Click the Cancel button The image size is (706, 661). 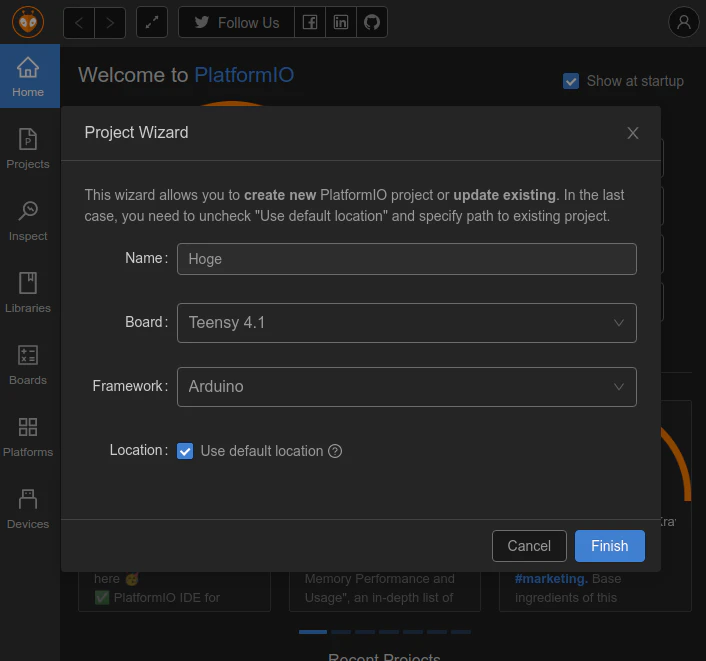[x=529, y=546]
